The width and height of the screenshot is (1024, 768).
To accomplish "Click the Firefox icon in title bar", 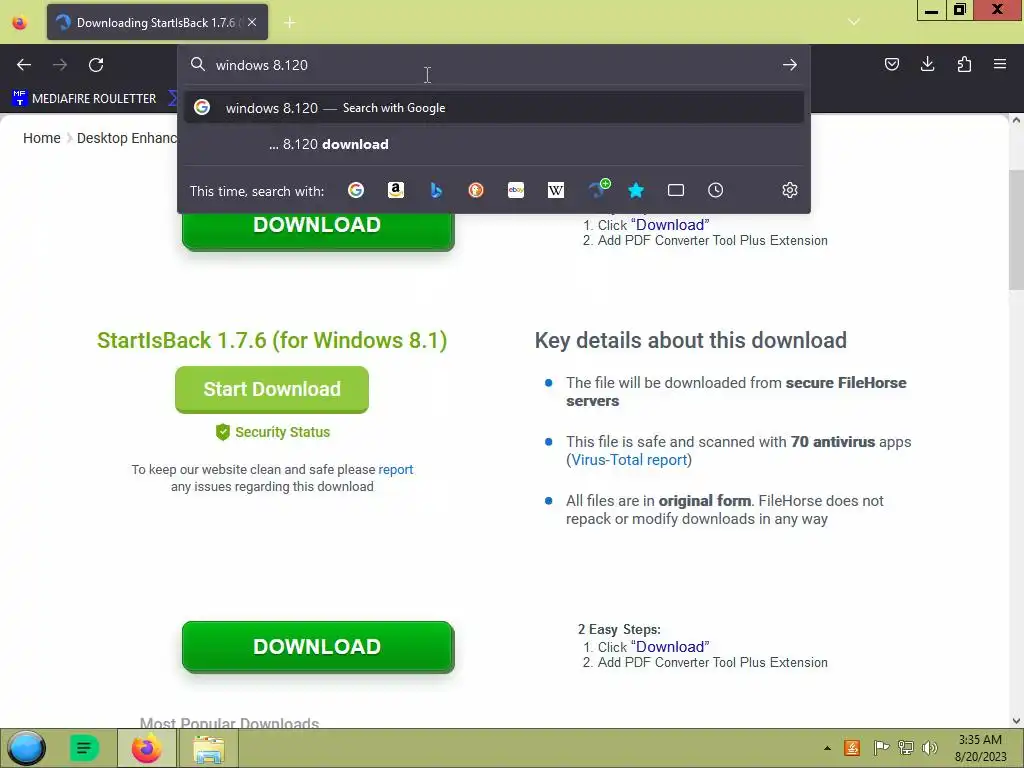I will 20,23.
